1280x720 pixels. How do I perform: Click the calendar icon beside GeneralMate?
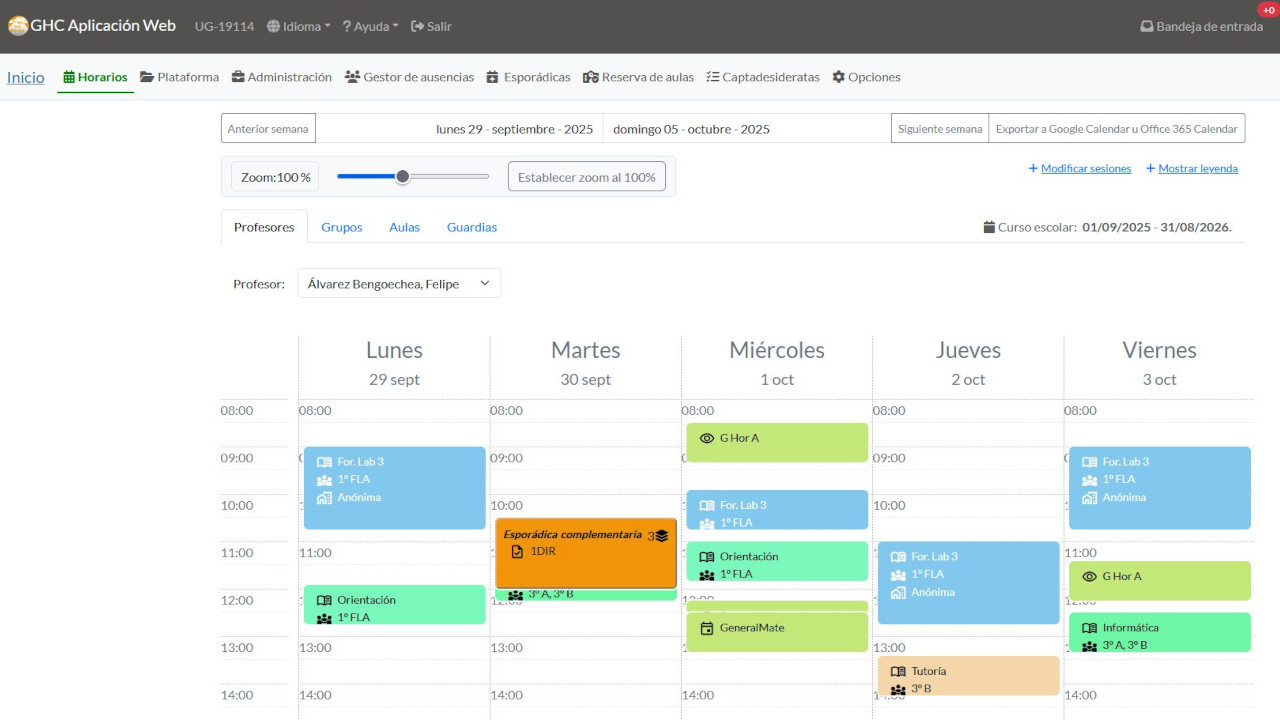(x=707, y=628)
